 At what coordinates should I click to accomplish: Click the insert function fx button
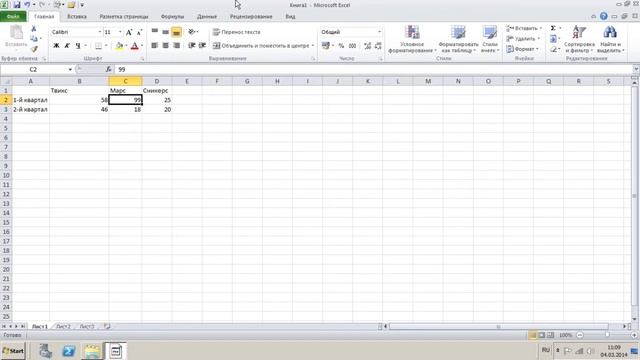(109, 69)
